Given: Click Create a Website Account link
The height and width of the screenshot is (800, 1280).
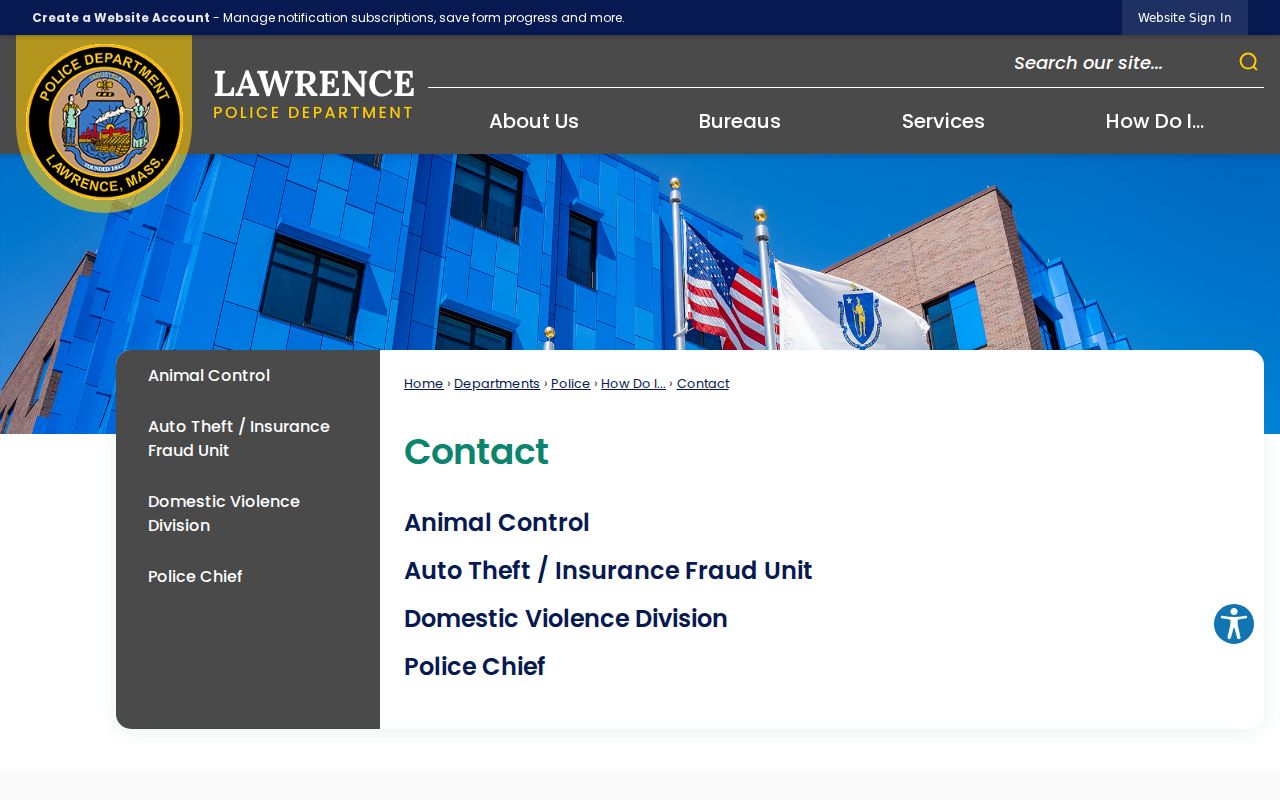Looking at the screenshot, I should [121, 17].
